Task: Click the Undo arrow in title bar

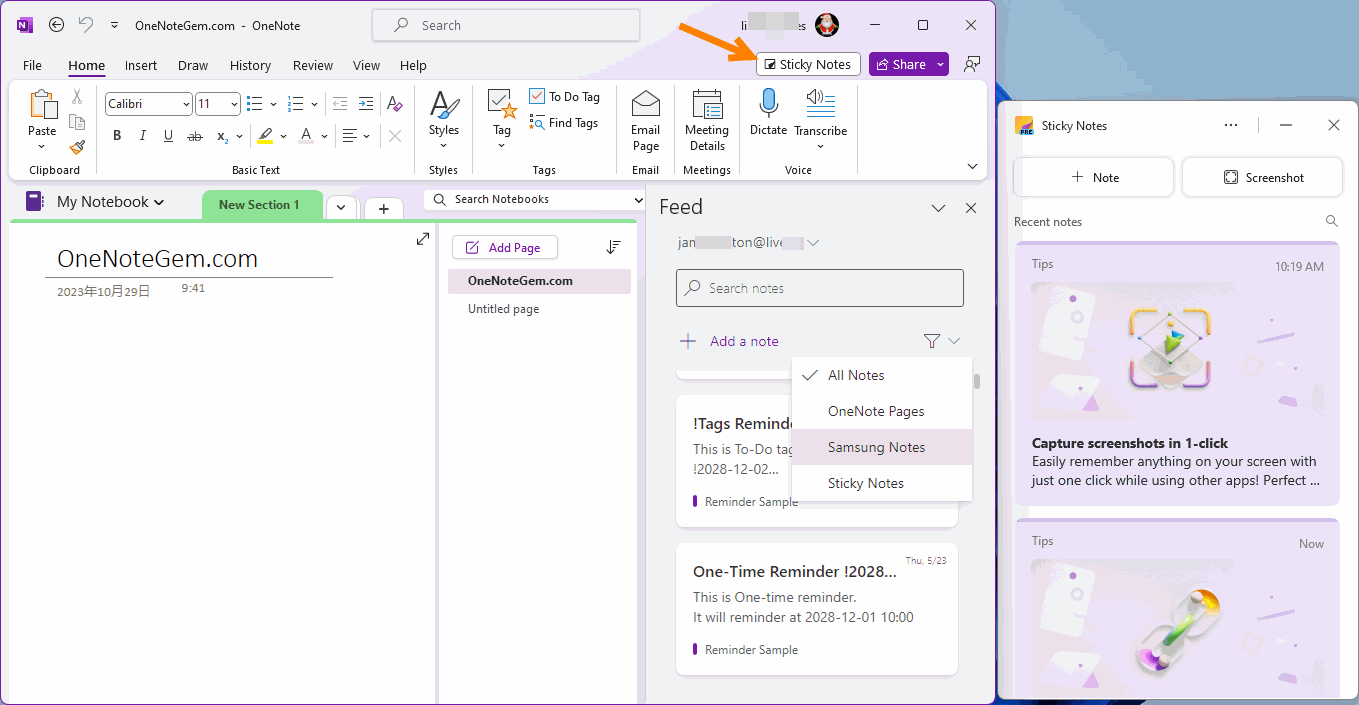Action: 86,25
